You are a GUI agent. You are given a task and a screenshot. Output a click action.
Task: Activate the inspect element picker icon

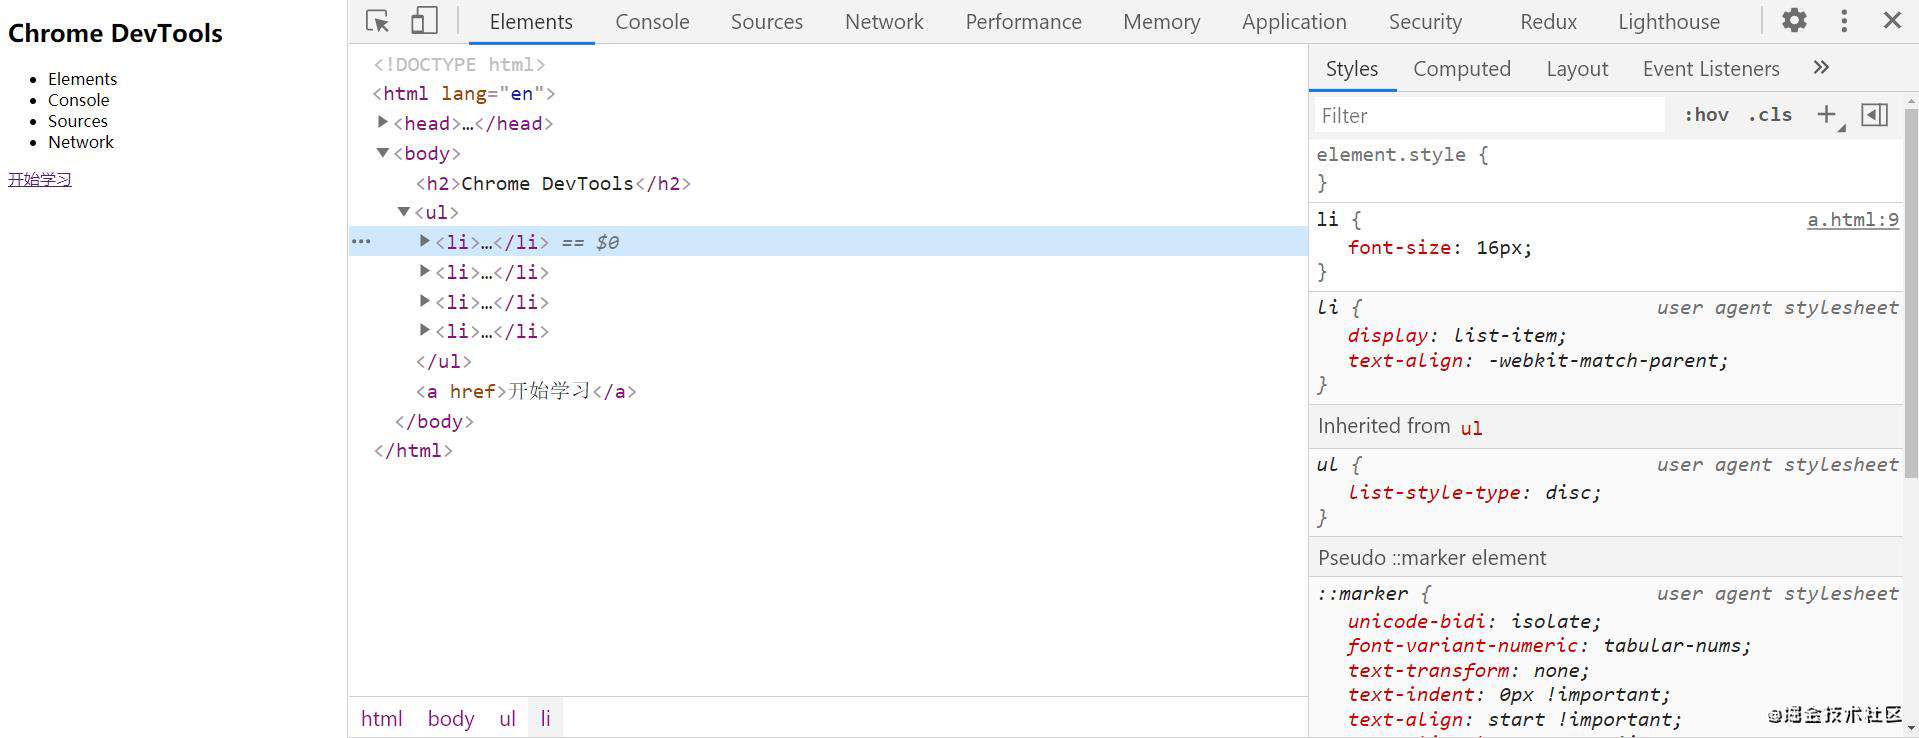[x=377, y=21]
